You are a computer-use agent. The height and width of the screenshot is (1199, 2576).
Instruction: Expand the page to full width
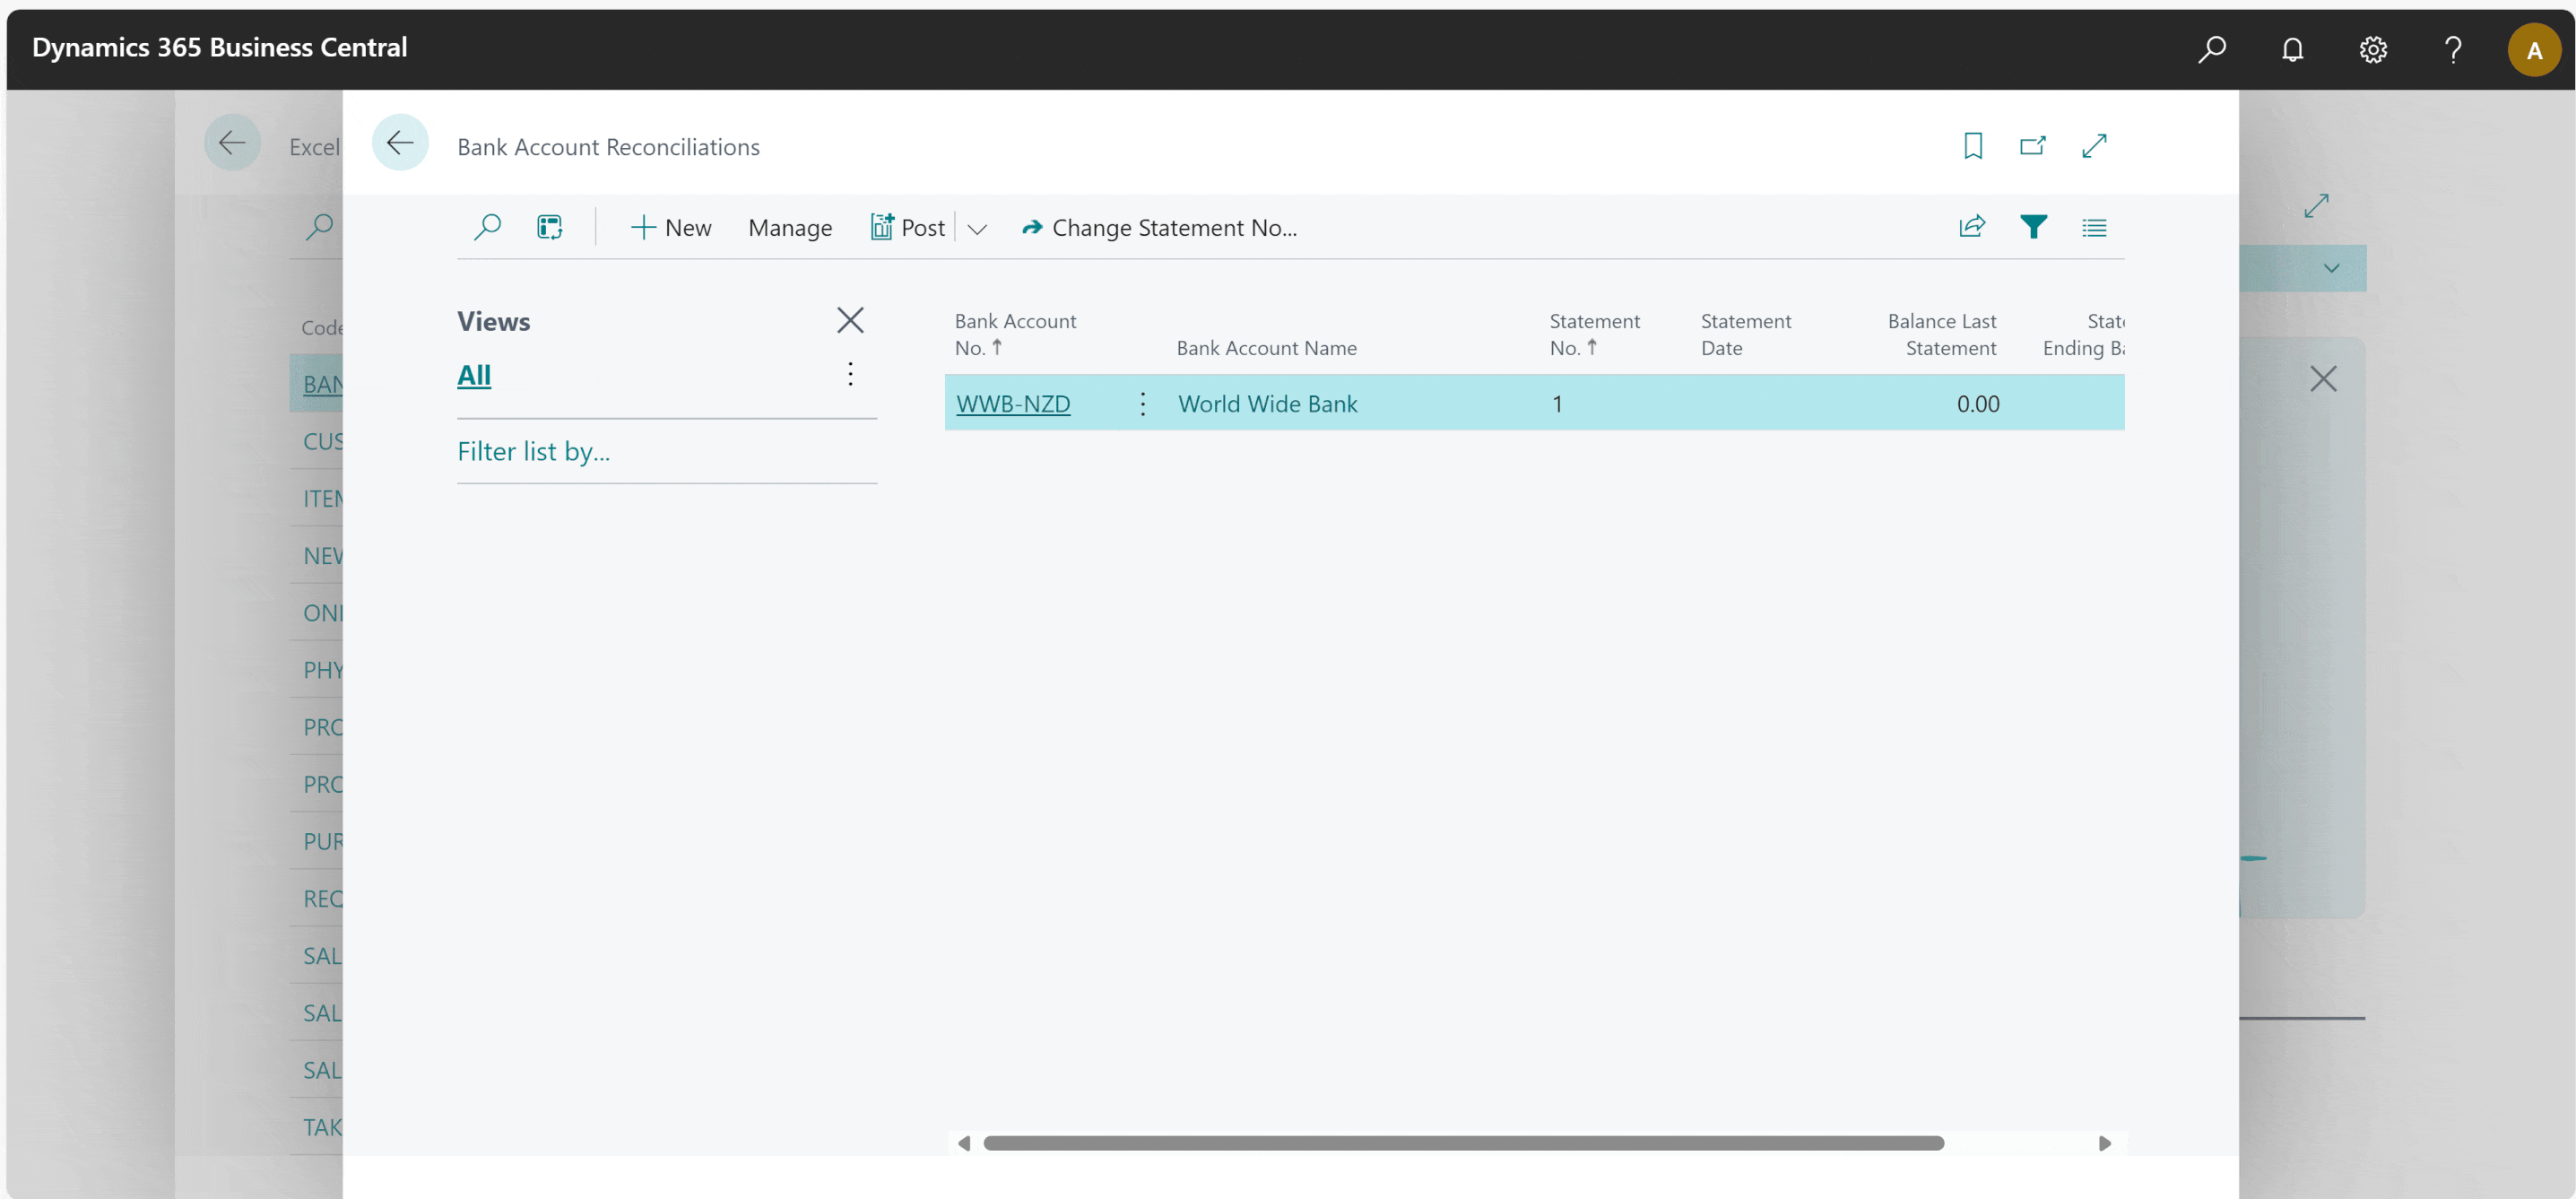coord(2093,146)
